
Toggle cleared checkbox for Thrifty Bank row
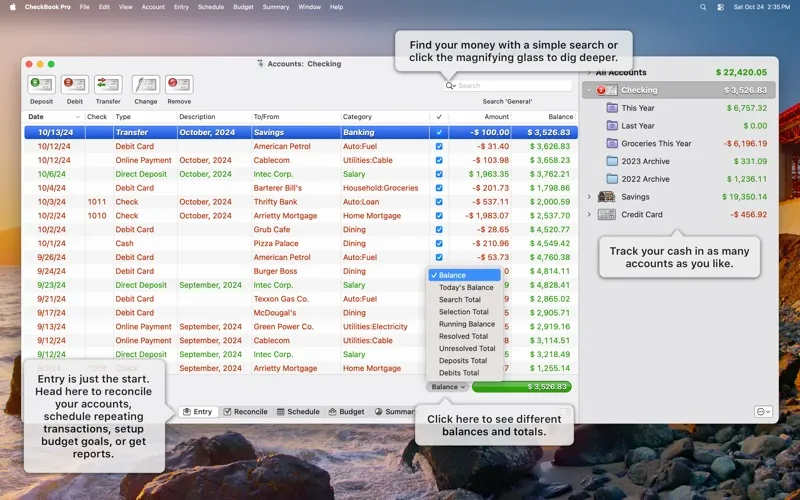coord(439,202)
